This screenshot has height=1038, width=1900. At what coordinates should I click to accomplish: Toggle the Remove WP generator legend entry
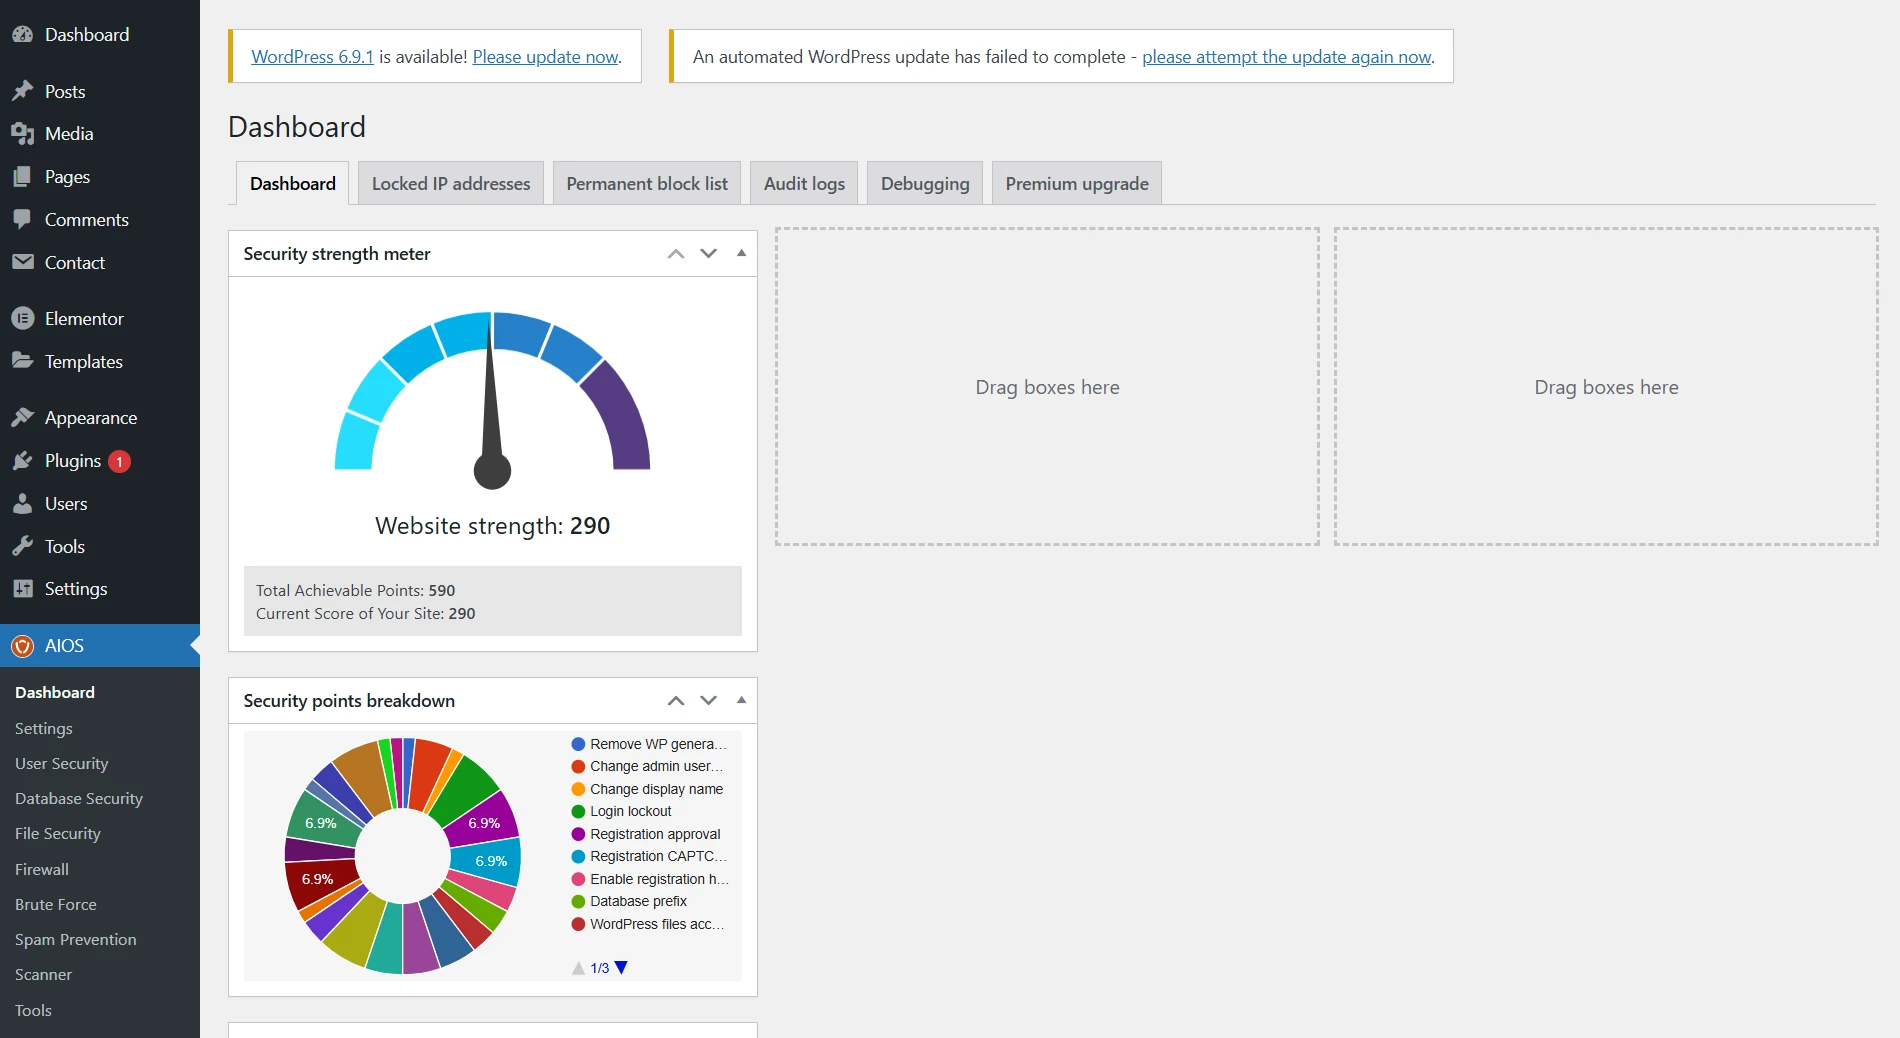point(650,744)
